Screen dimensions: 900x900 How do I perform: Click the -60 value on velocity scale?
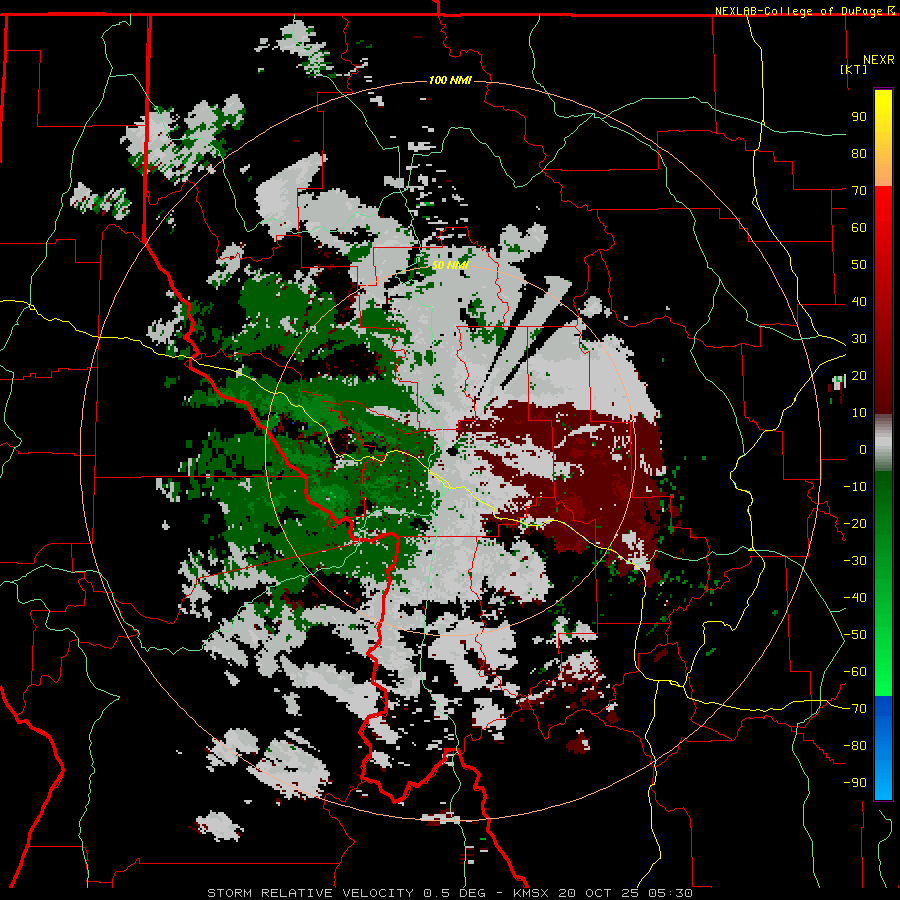[x=855, y=672]
